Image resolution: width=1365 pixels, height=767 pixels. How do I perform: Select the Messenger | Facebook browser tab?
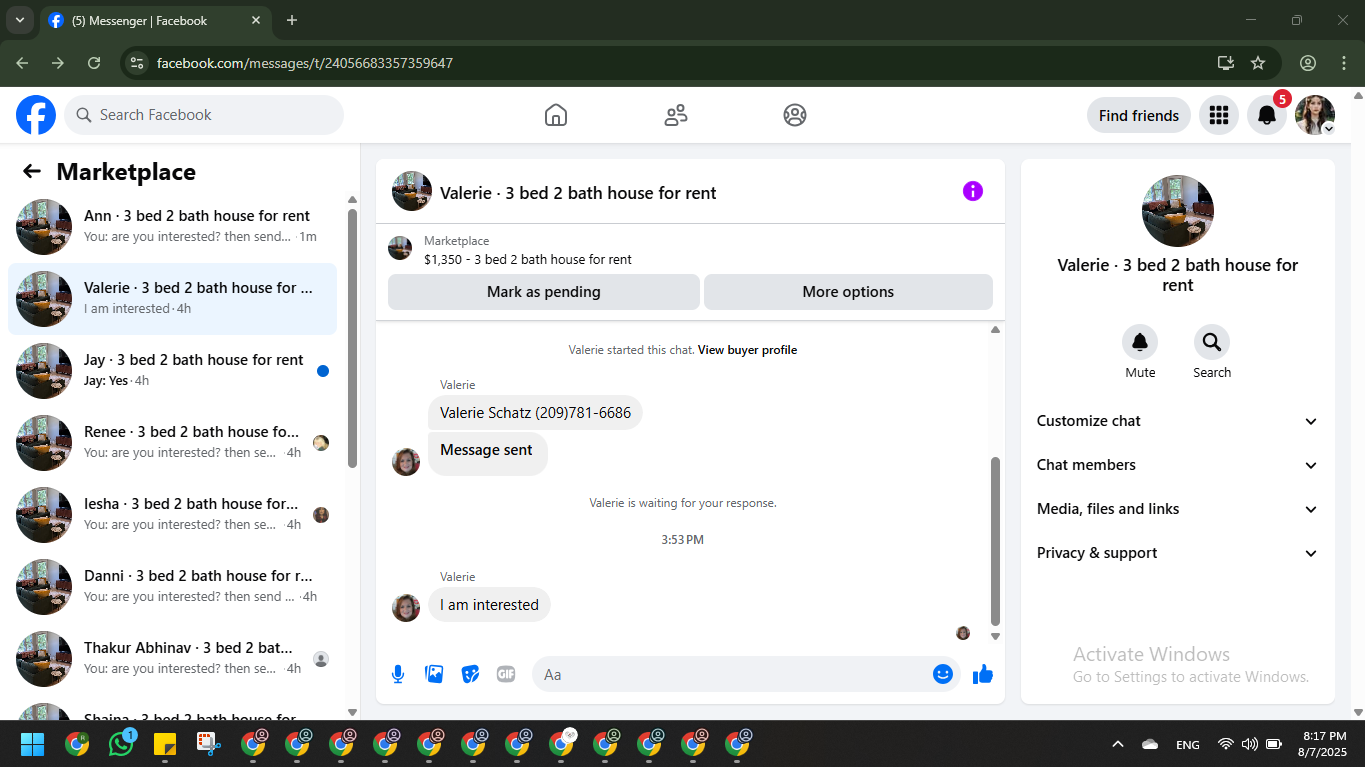pyautogui.click(x=155, y=20)
